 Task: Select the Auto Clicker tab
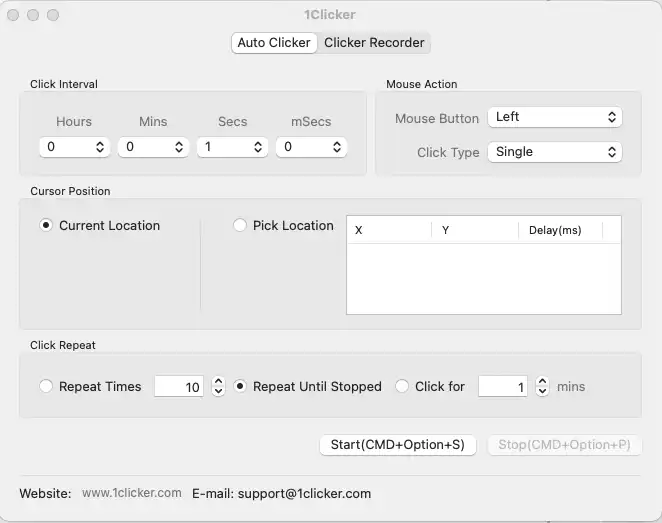274,43
